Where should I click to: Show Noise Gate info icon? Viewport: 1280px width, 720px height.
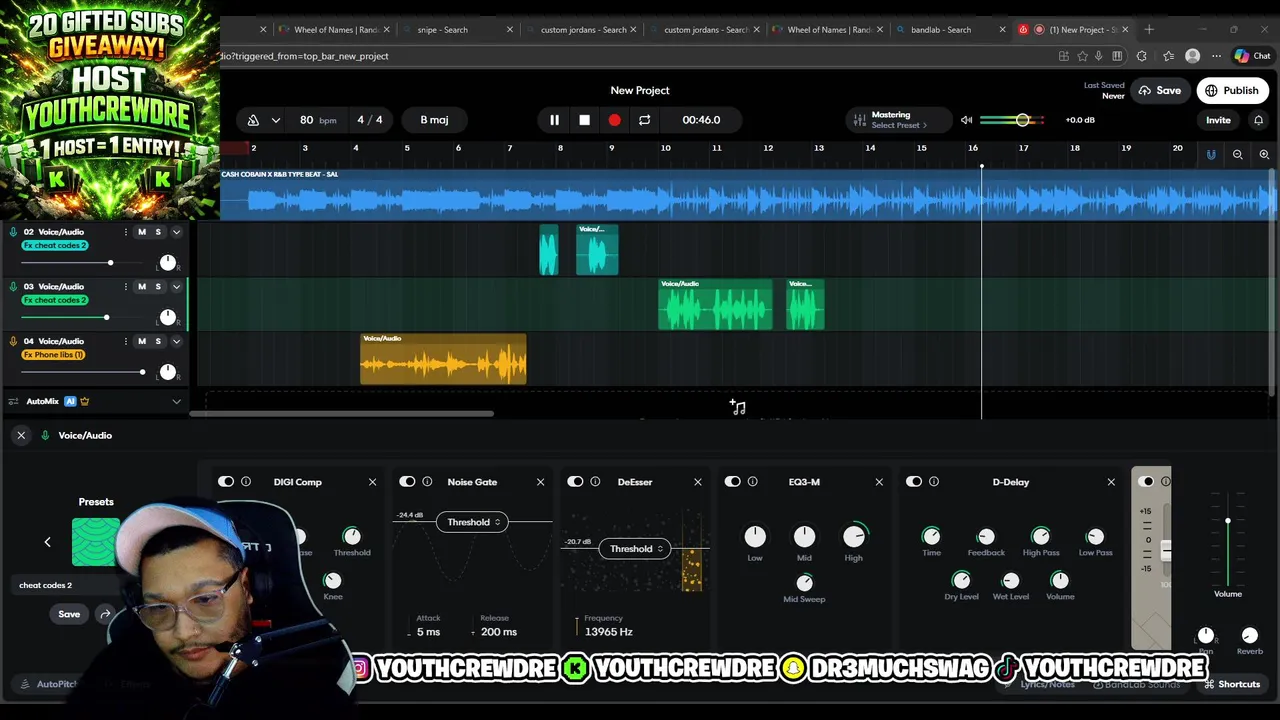coord(427,482)
